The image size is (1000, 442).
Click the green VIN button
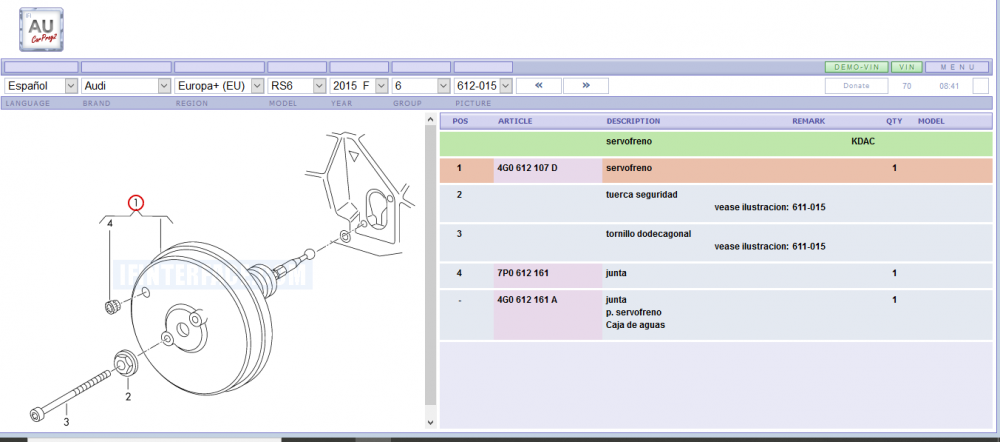[x=906, y=67]
